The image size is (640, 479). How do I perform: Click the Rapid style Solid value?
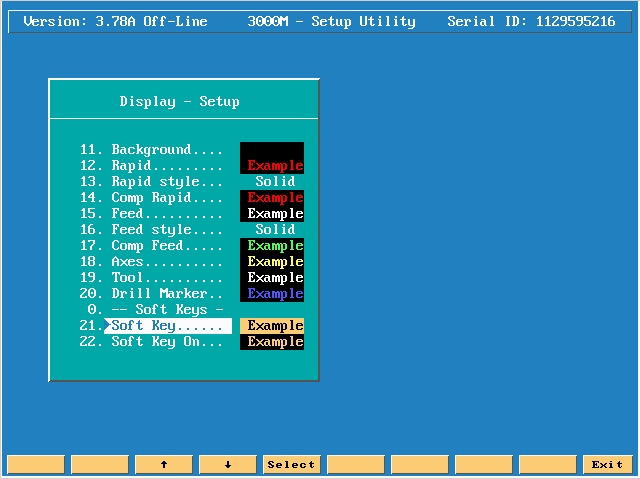click(275, 182)
